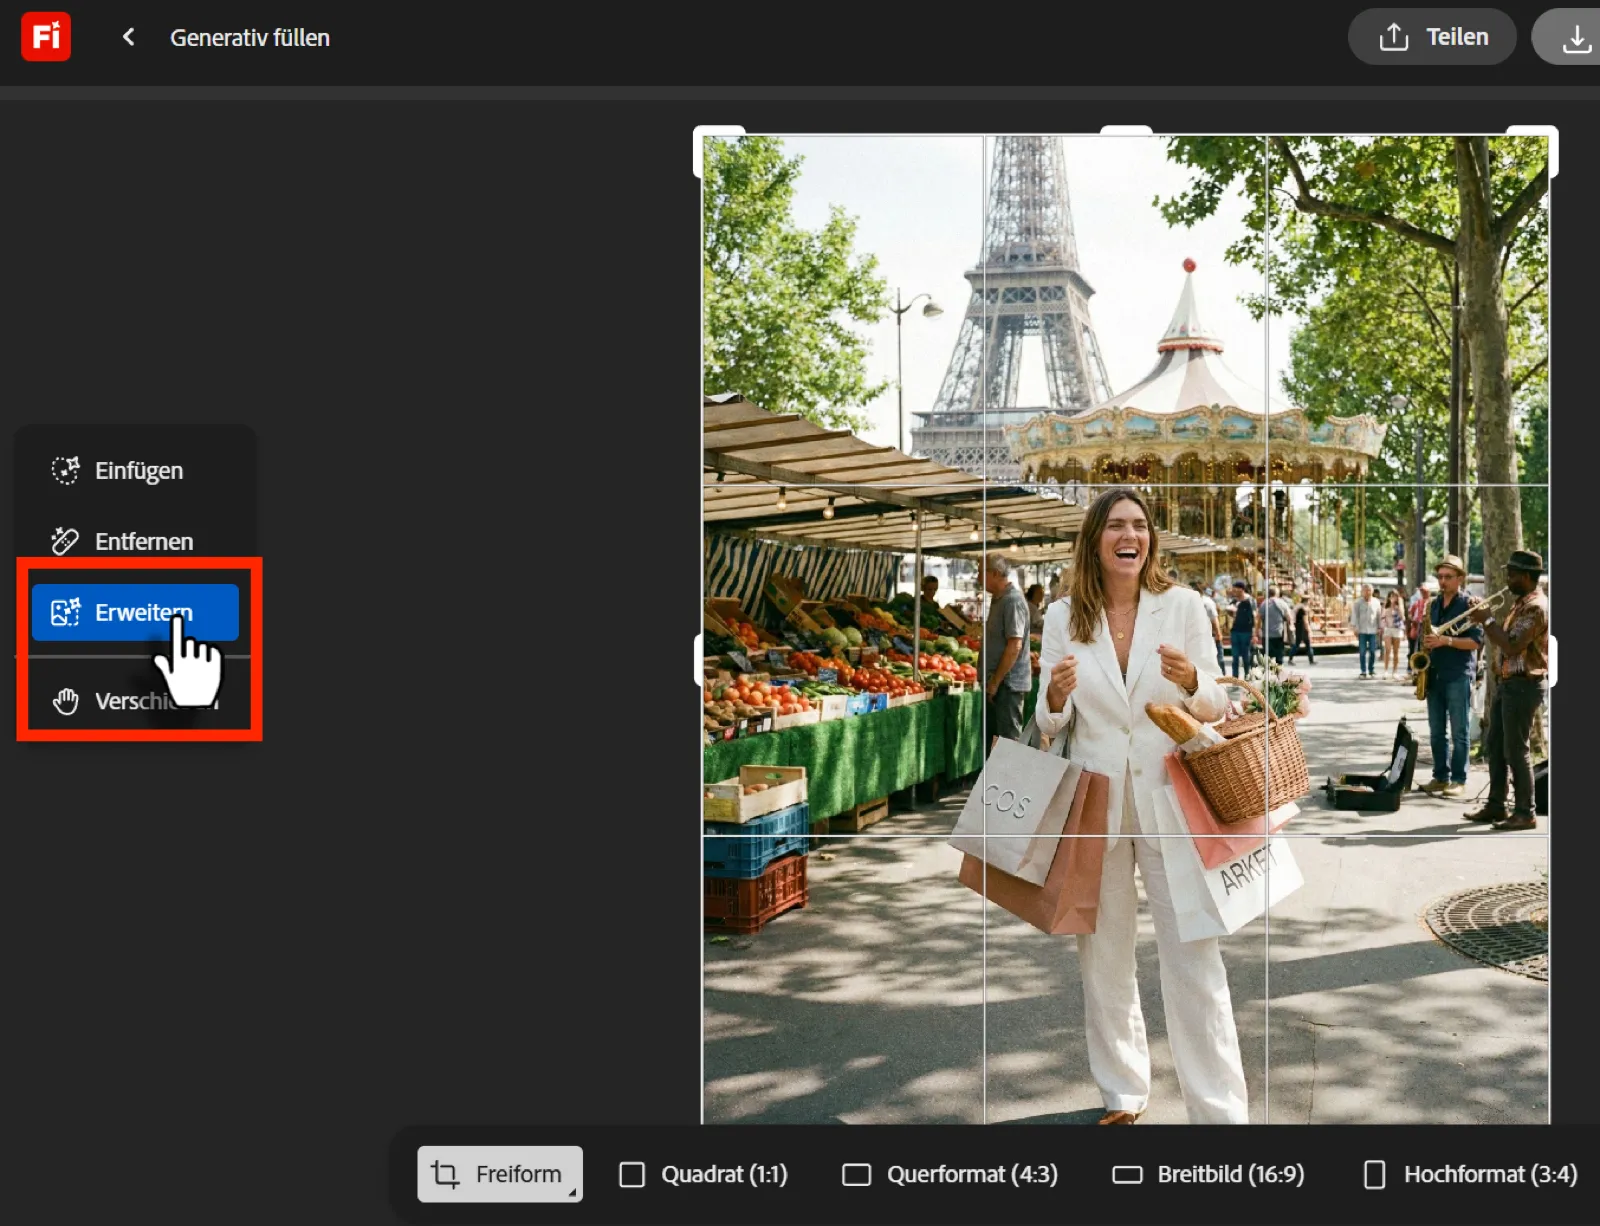This screenshot has height=1226, width=1600.
Task: Select Quadrat (1:1) aspect ratio
Action: 703,1174
